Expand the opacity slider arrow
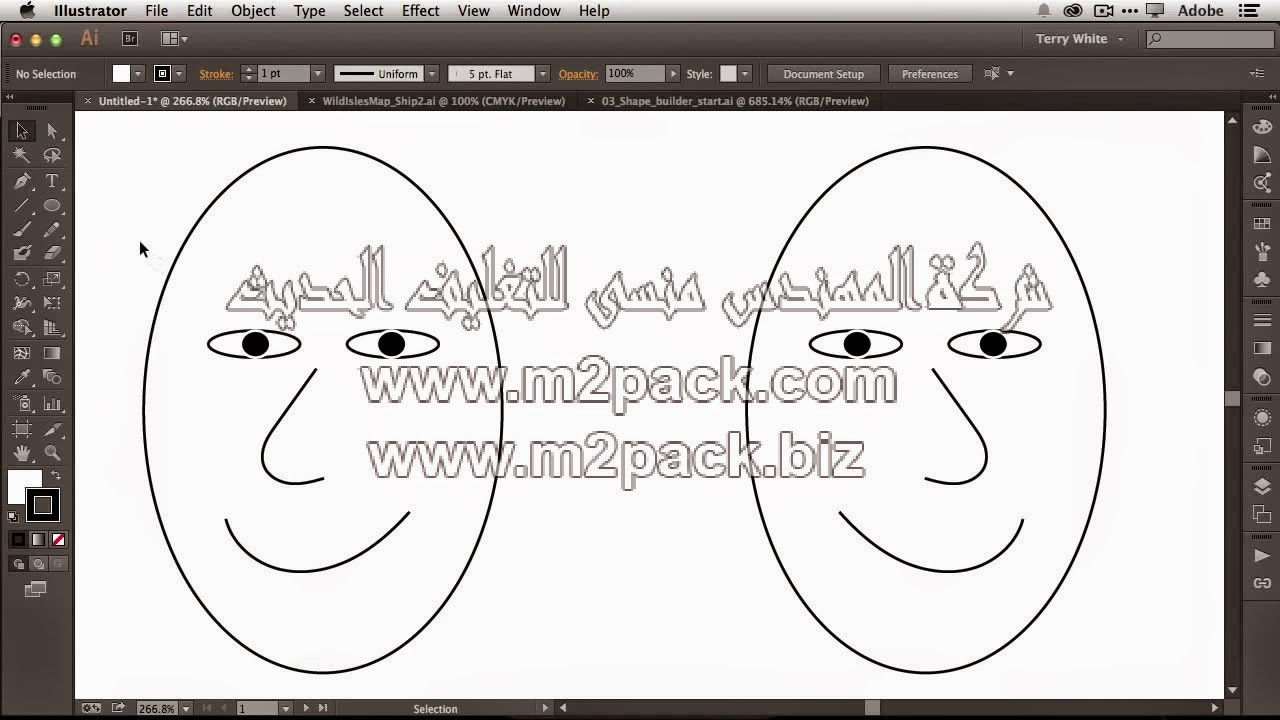The image size is (1280, 720). click(x=673, y=74)
